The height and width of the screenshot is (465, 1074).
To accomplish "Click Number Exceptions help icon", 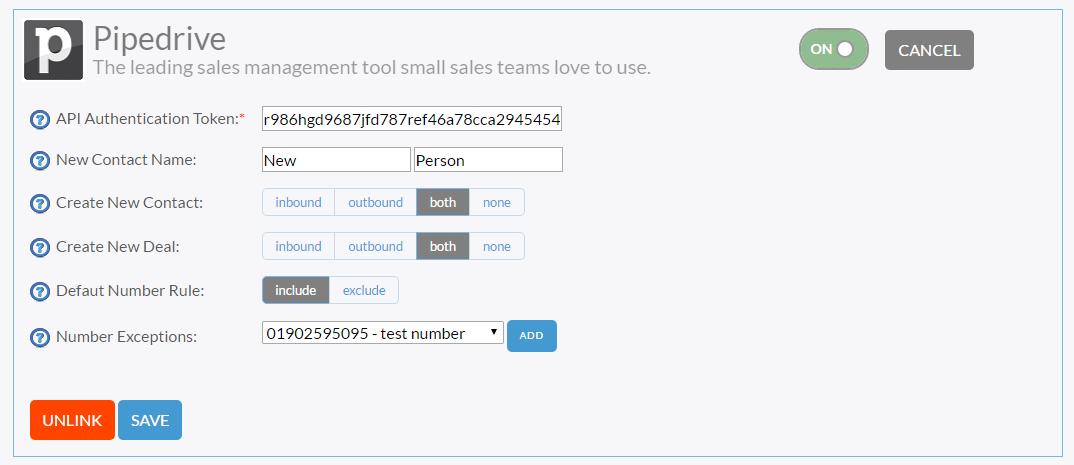I will tap(40, 337).
